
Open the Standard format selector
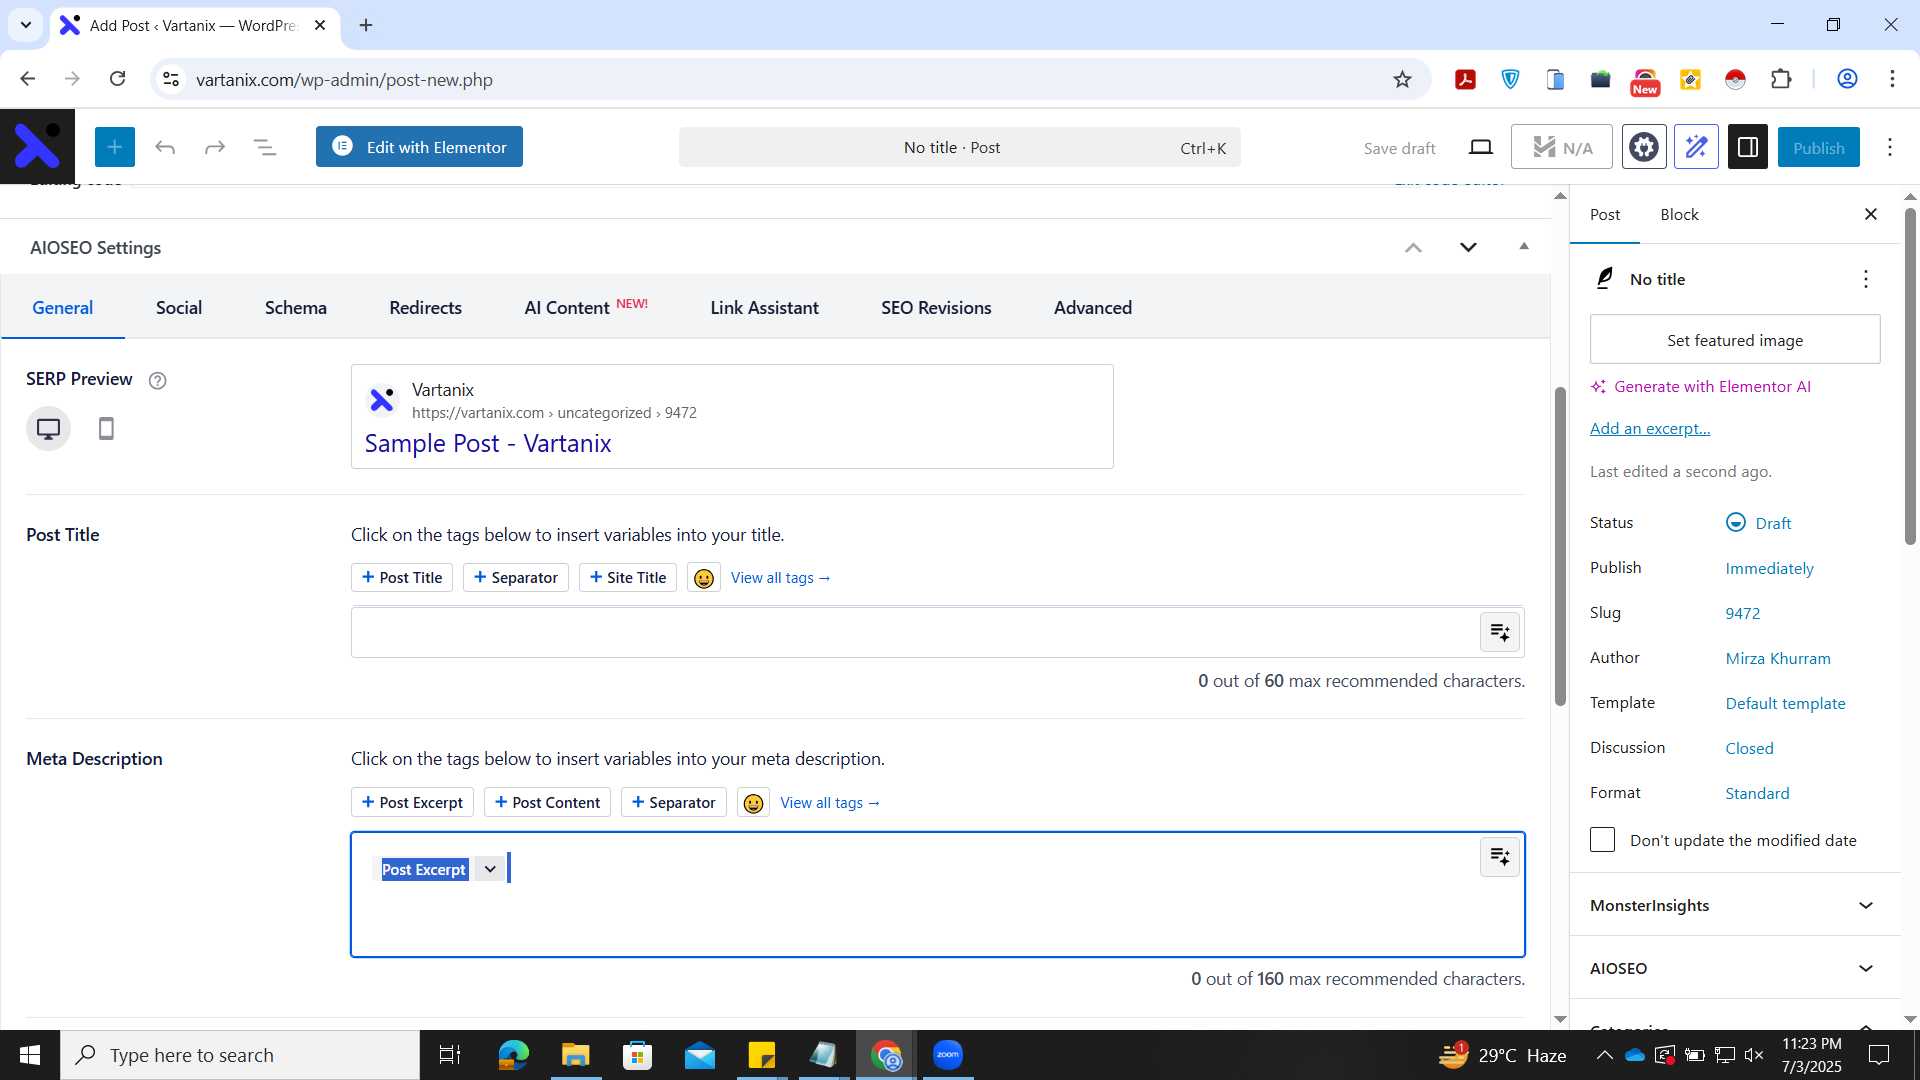coord(1757,793)
